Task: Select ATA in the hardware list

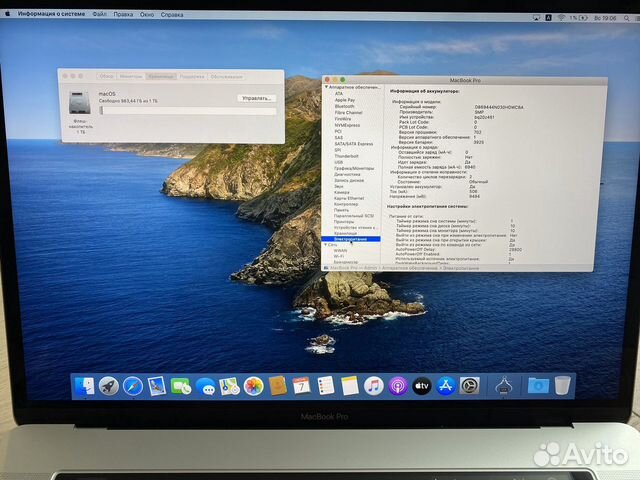Action: pos(339,93)
